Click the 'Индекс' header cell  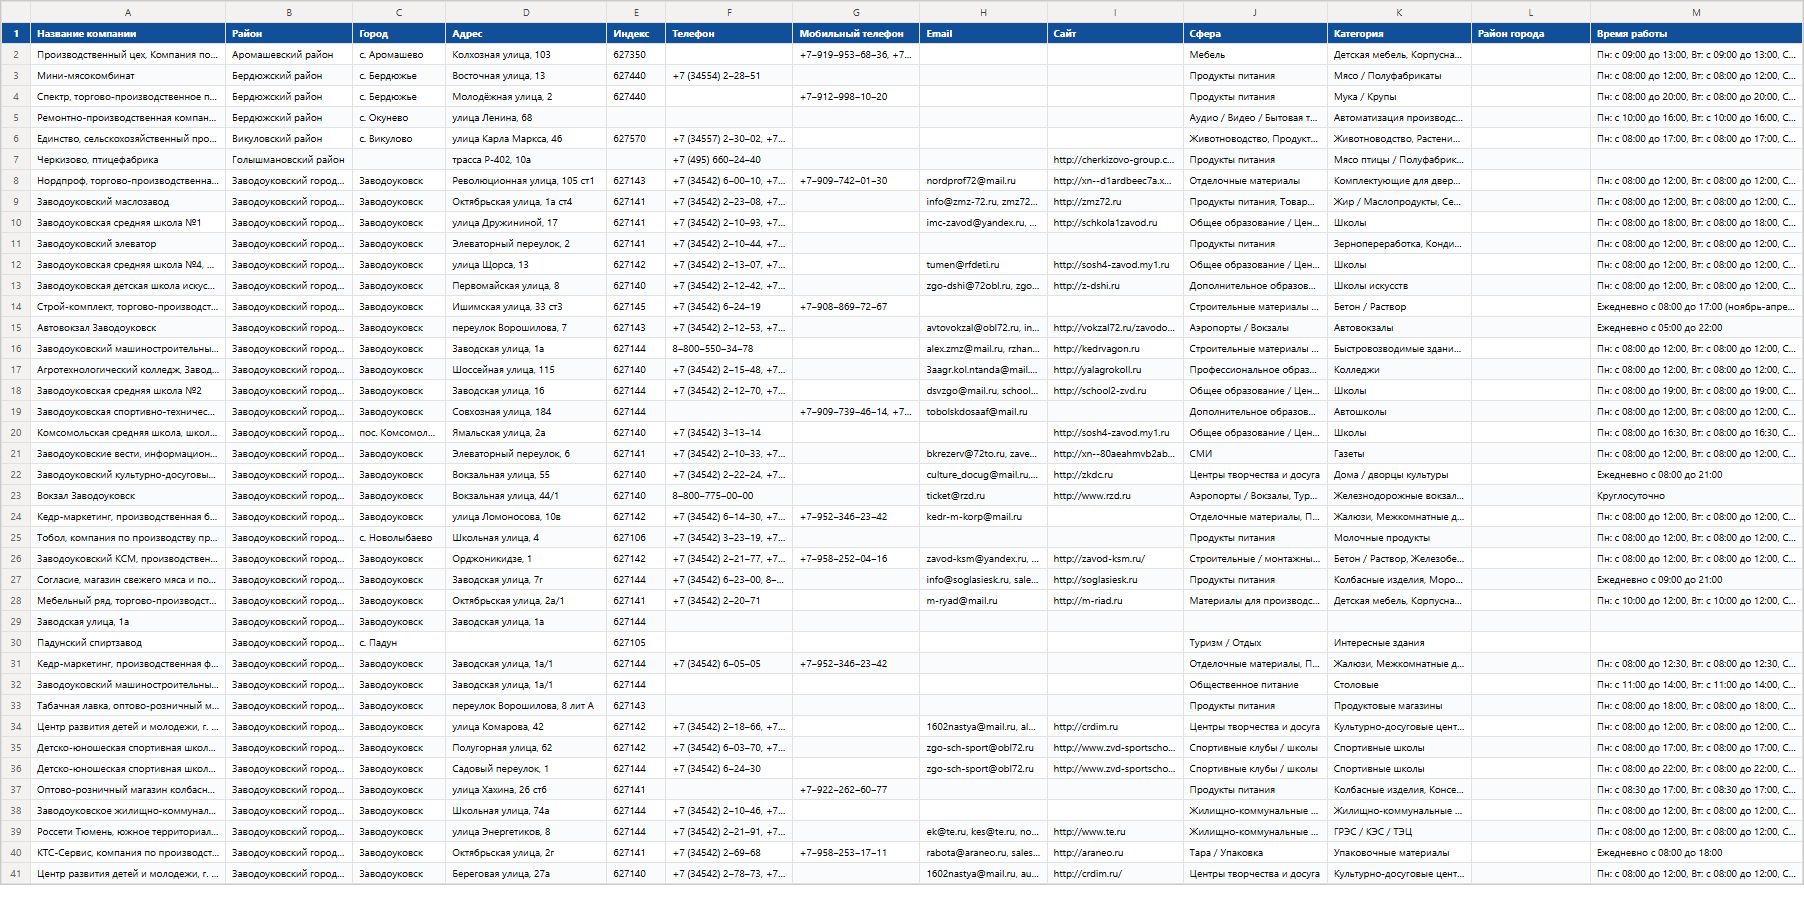click(636, 34)
